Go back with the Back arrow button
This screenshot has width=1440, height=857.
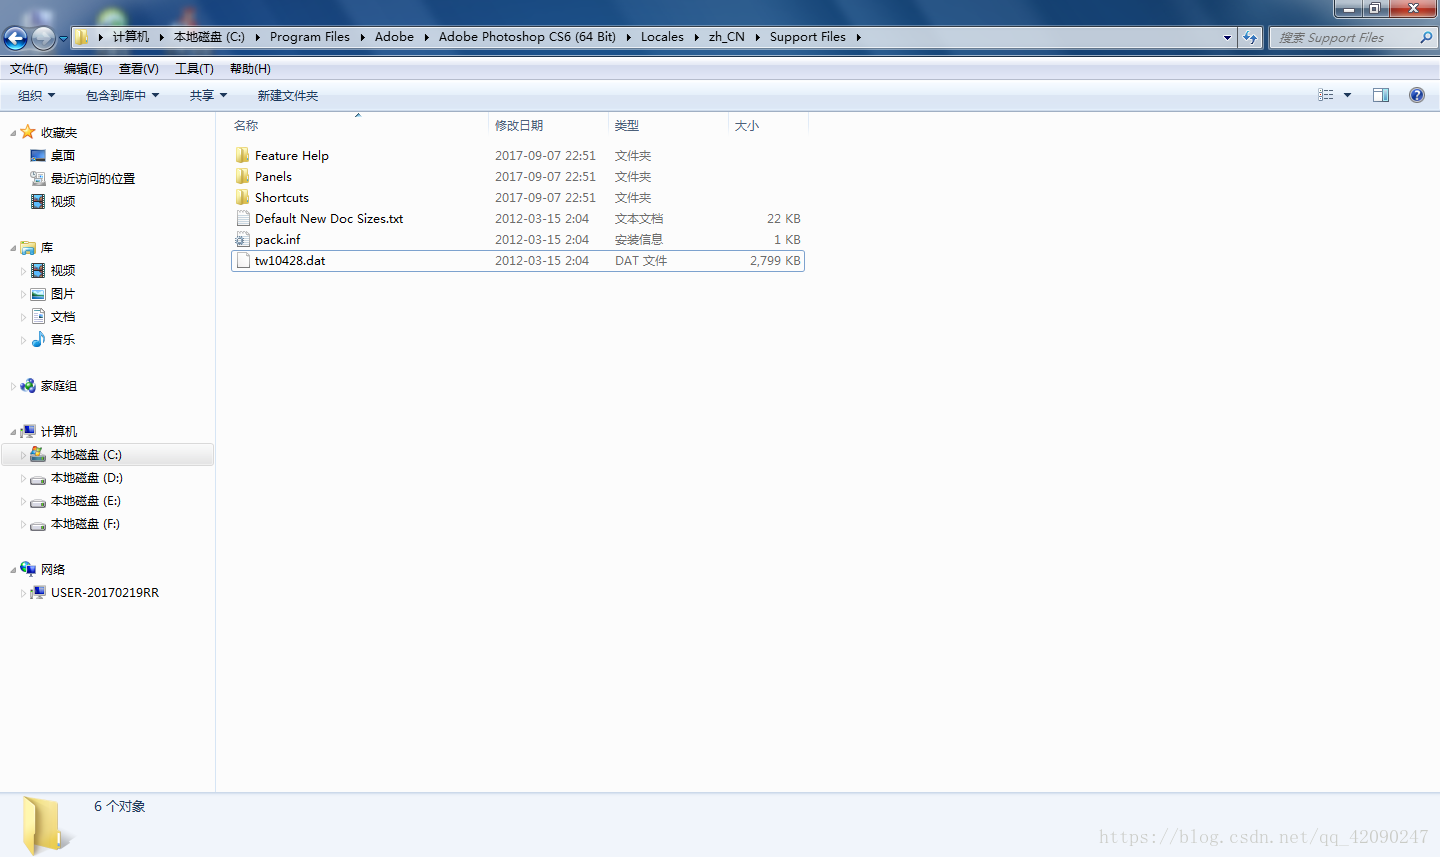click(15, 38)
